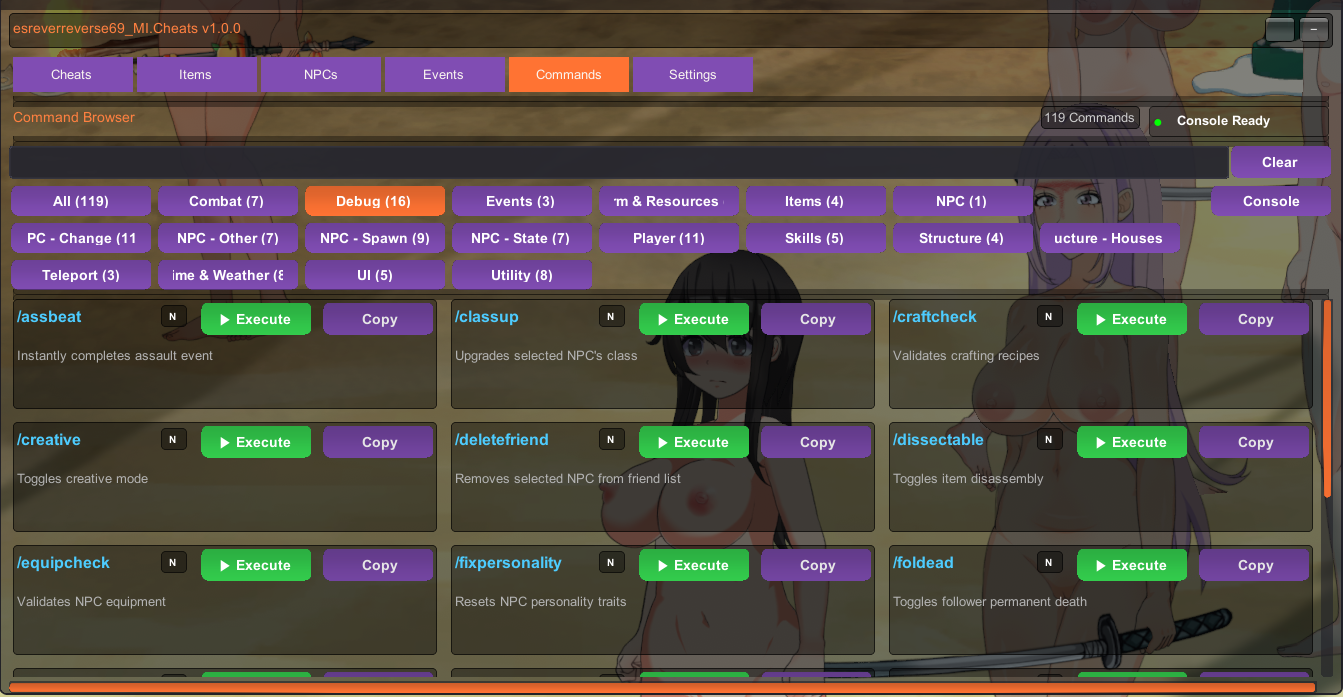1343x697 pixels.
Task: Filter by NPC - Other (7)
Action: pyautogui.click(x=227, y=238)
